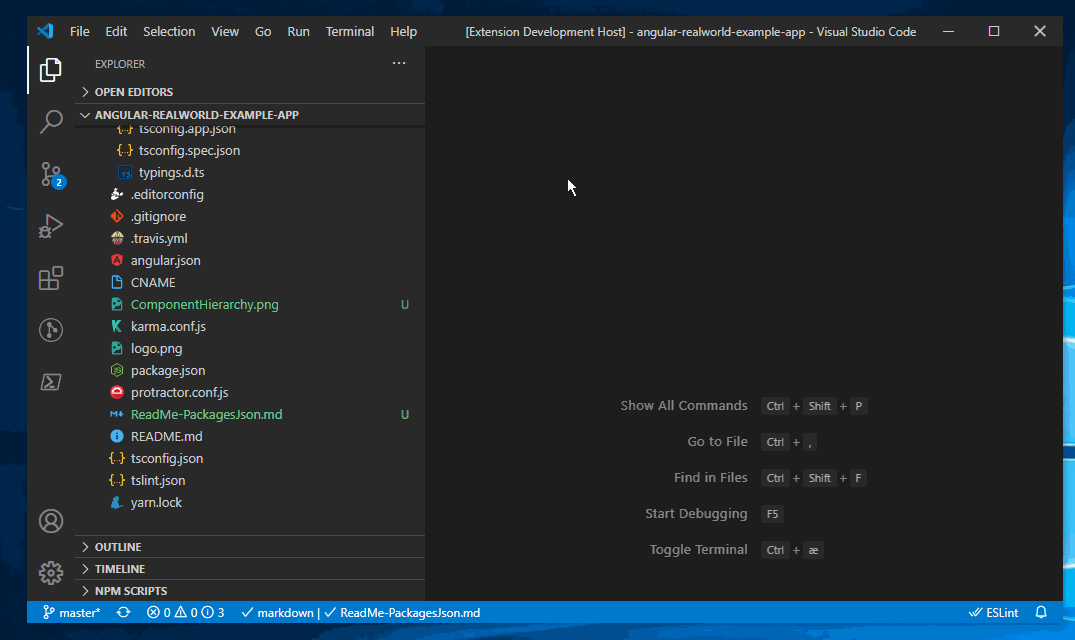Image resolution: width=1075 pixels, height=640 pixels.
Task: Open the Run menu
Action: 298,32
